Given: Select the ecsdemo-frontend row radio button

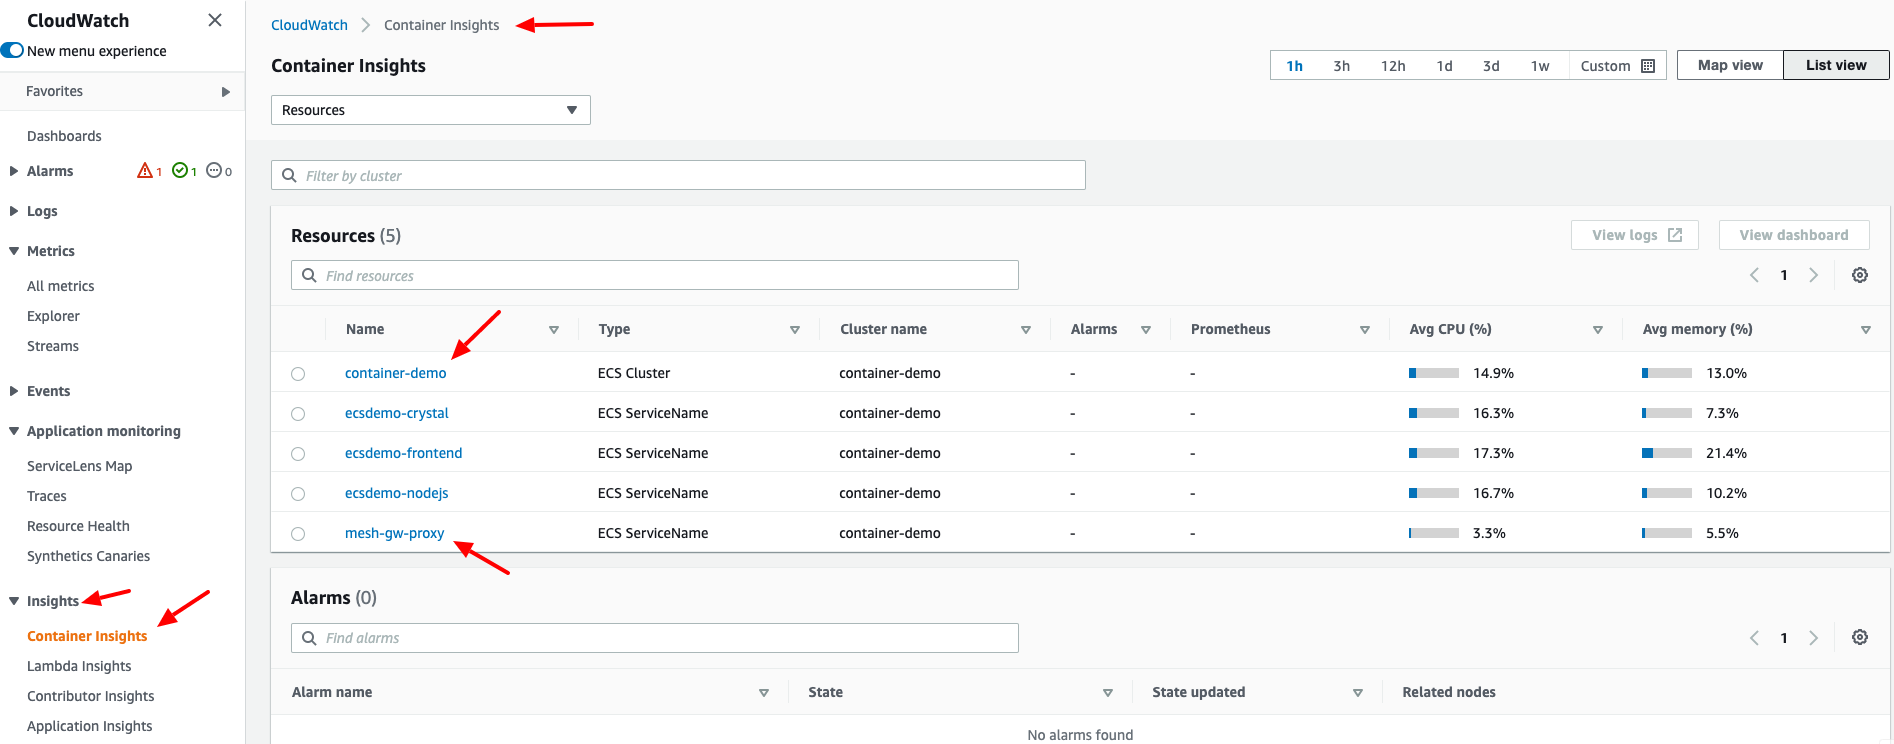Looking at the screenshot, I should tap(298, 454).
